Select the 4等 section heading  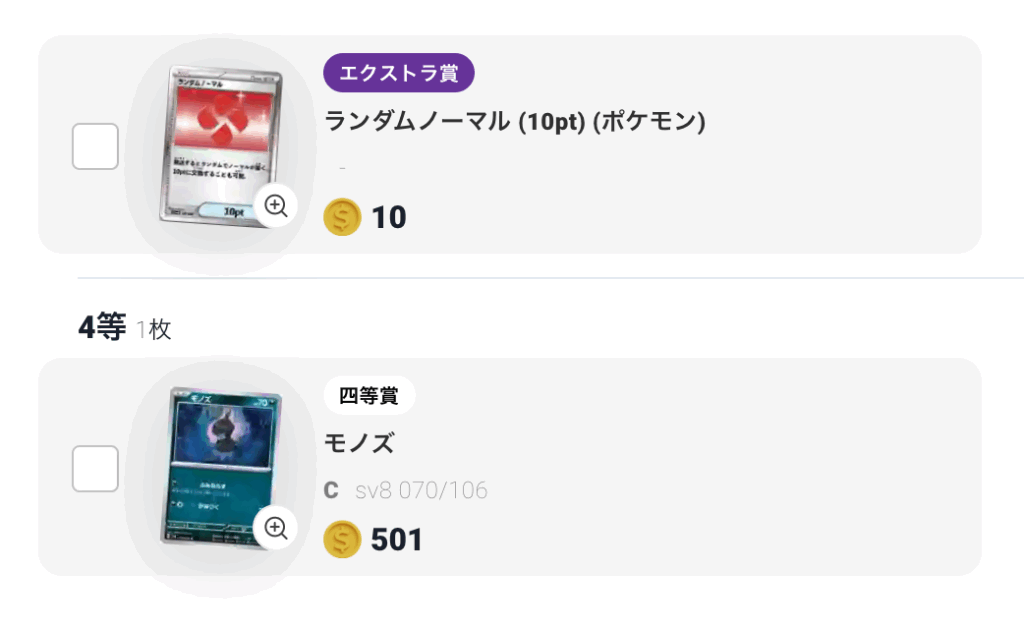tap(102, 327)
